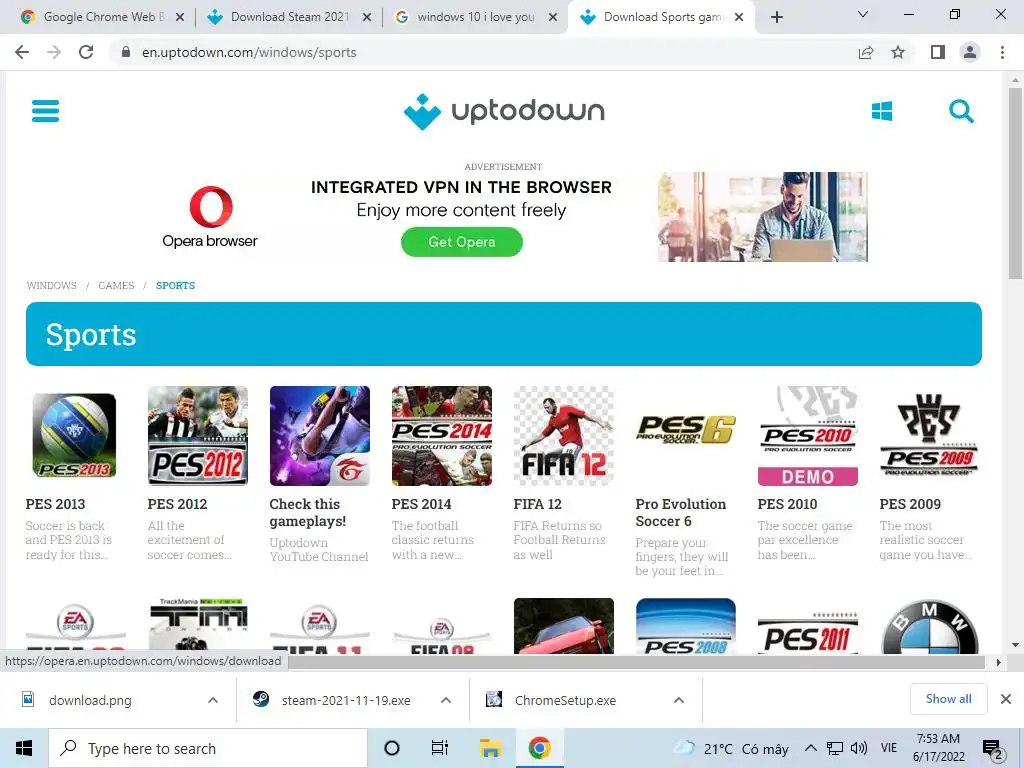Open PES 2013 game icon
This screenshot has height=768, width=1024.
pos(74,436)
